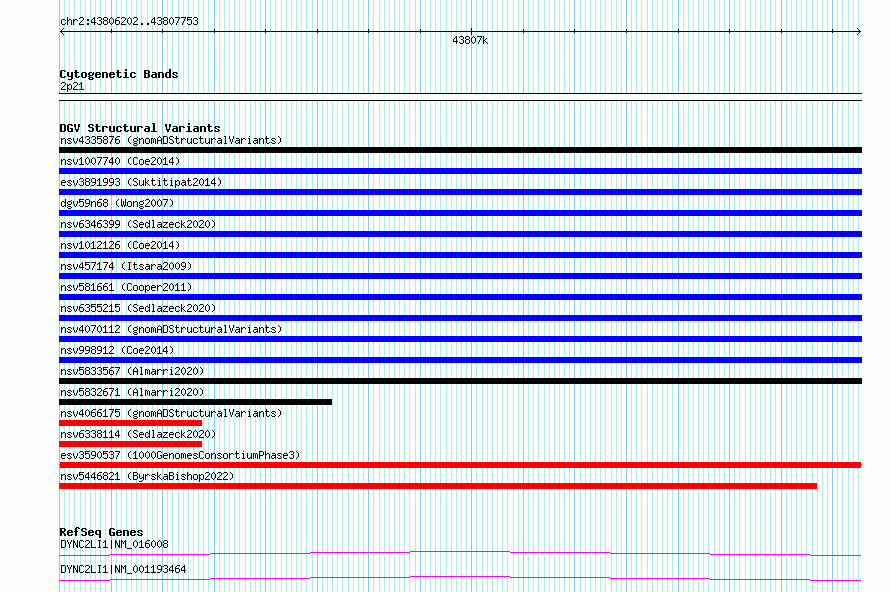This screenshot has width=890, height=592.
Task: Select the 2p21 cytogenetic band label
Action: click(72, 86)
